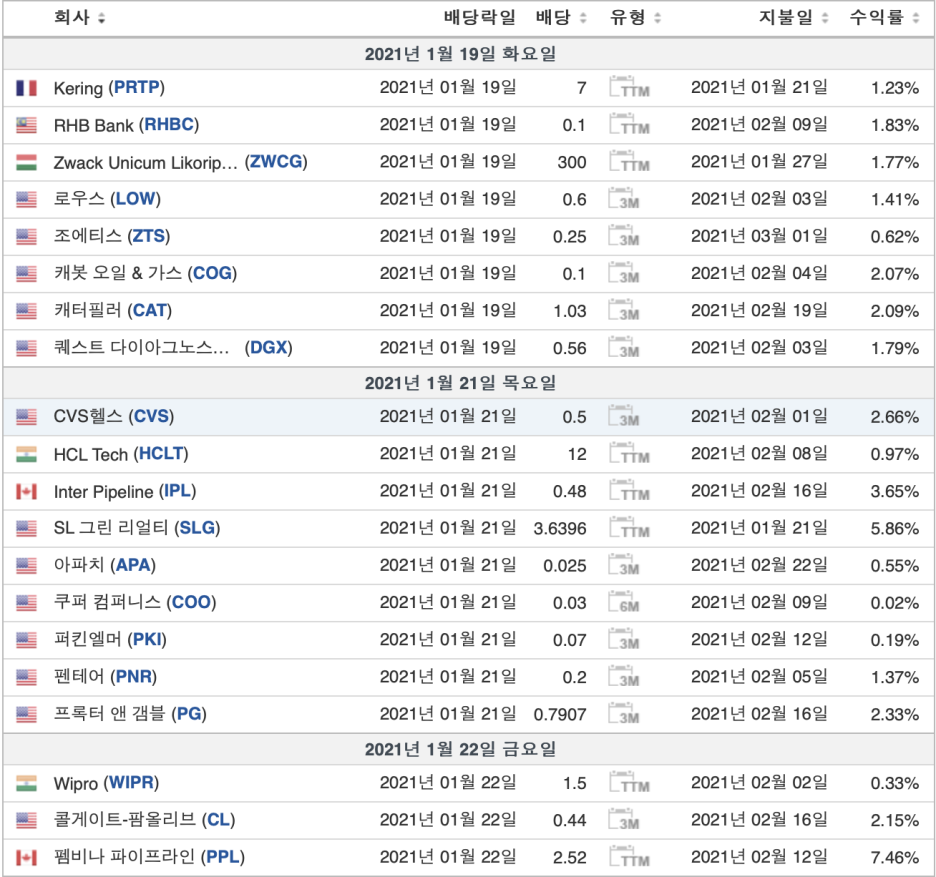The image size is (936, 877).
Task: Click the TTM type icon in SL 그린 리얼티 row
Action: (x=629, y=528)
